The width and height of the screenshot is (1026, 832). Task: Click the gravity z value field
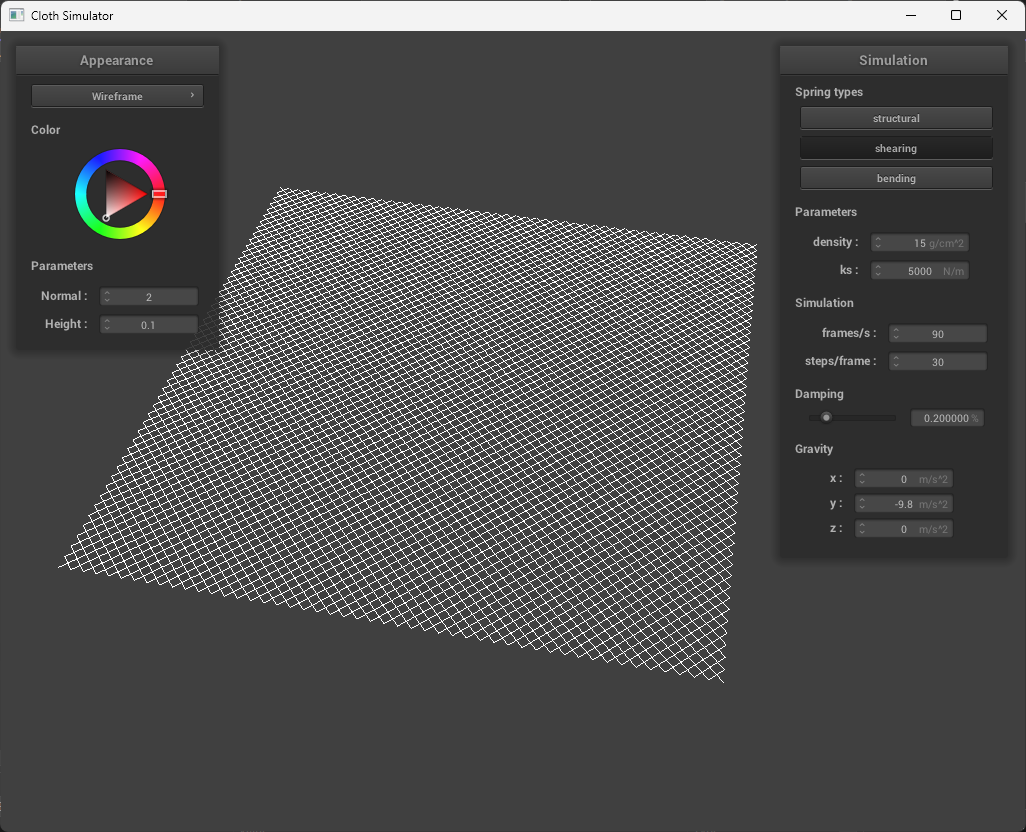pos(903,529)
